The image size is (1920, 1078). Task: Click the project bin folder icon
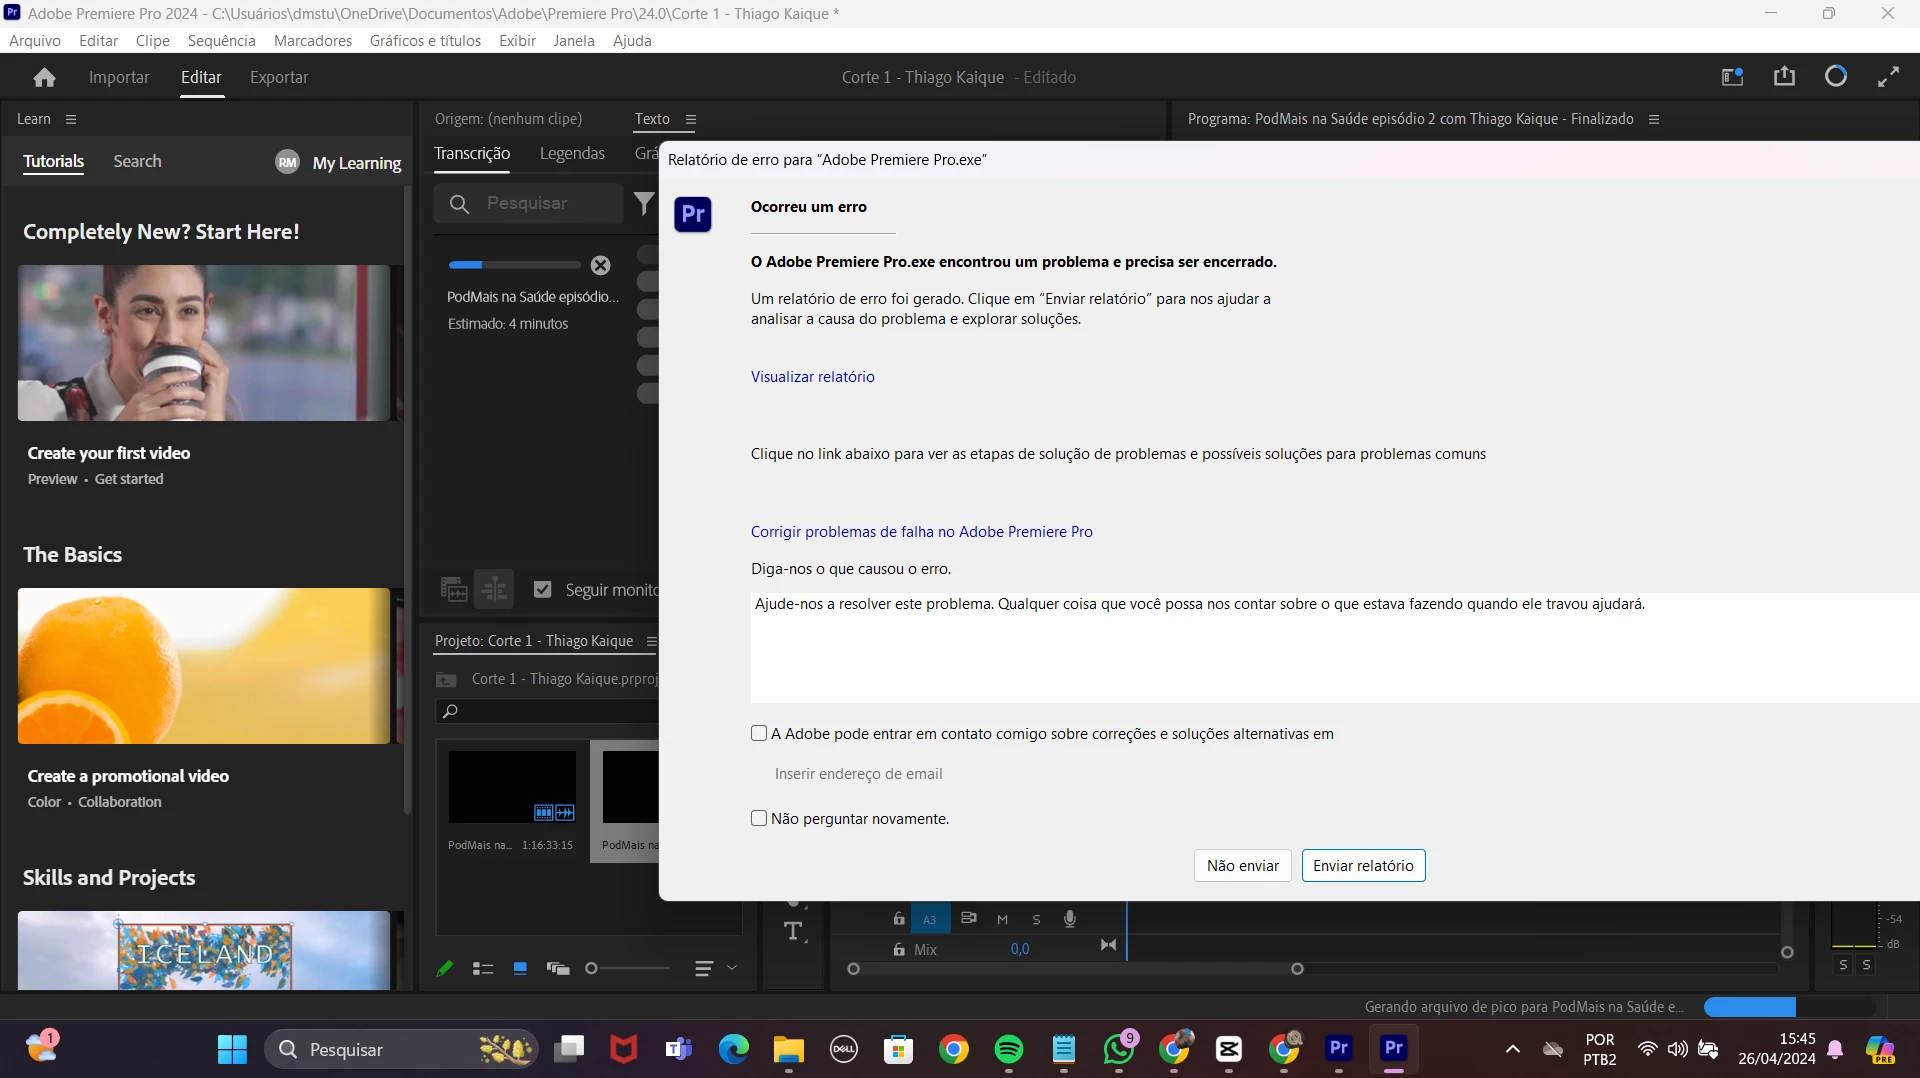point(446,680)
